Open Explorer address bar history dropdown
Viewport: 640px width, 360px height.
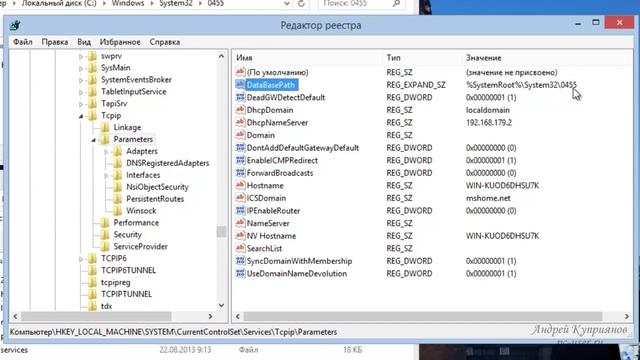[287, 4]
